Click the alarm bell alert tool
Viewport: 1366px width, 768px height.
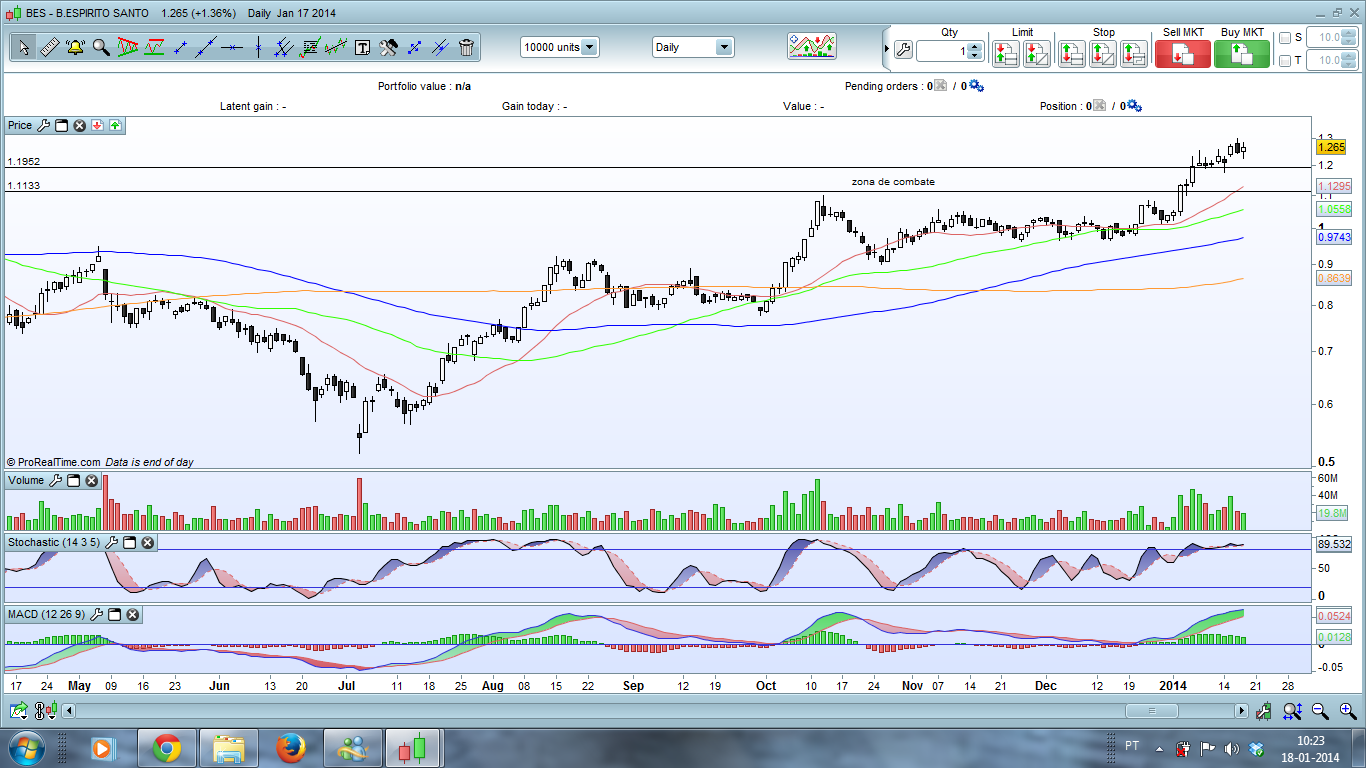pos(75,47)
